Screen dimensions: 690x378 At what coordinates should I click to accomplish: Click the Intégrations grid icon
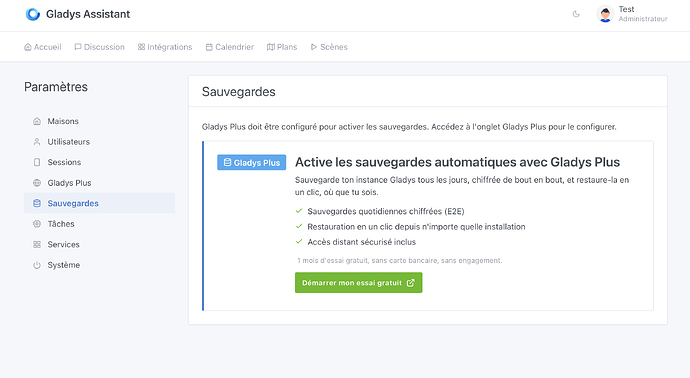(141, 47)
